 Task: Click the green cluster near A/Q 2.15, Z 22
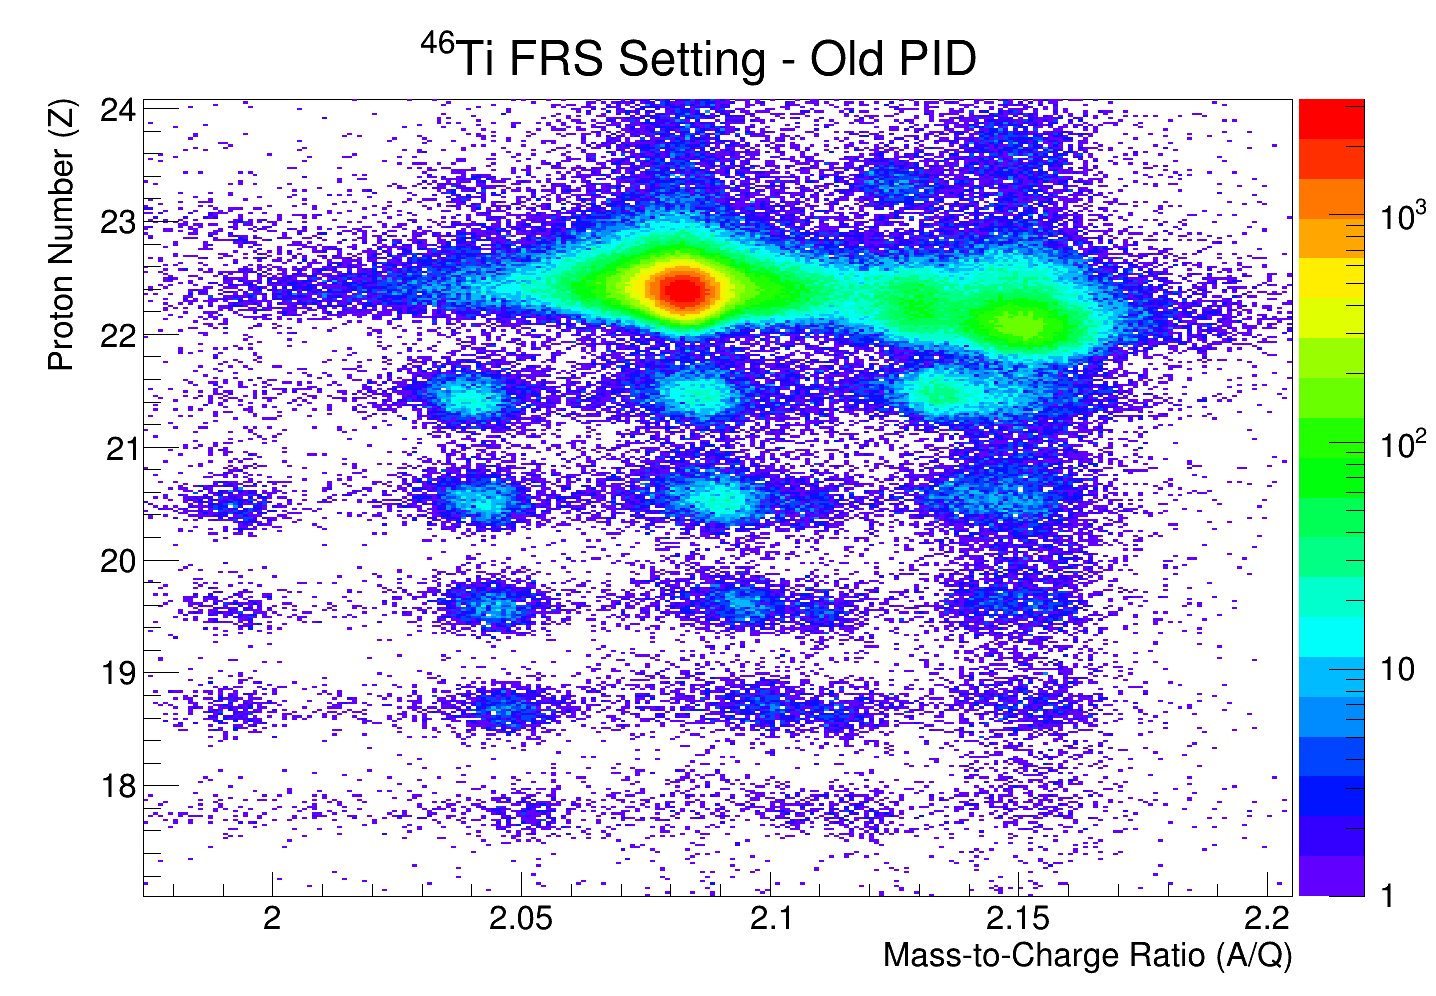pos(1020,323)
